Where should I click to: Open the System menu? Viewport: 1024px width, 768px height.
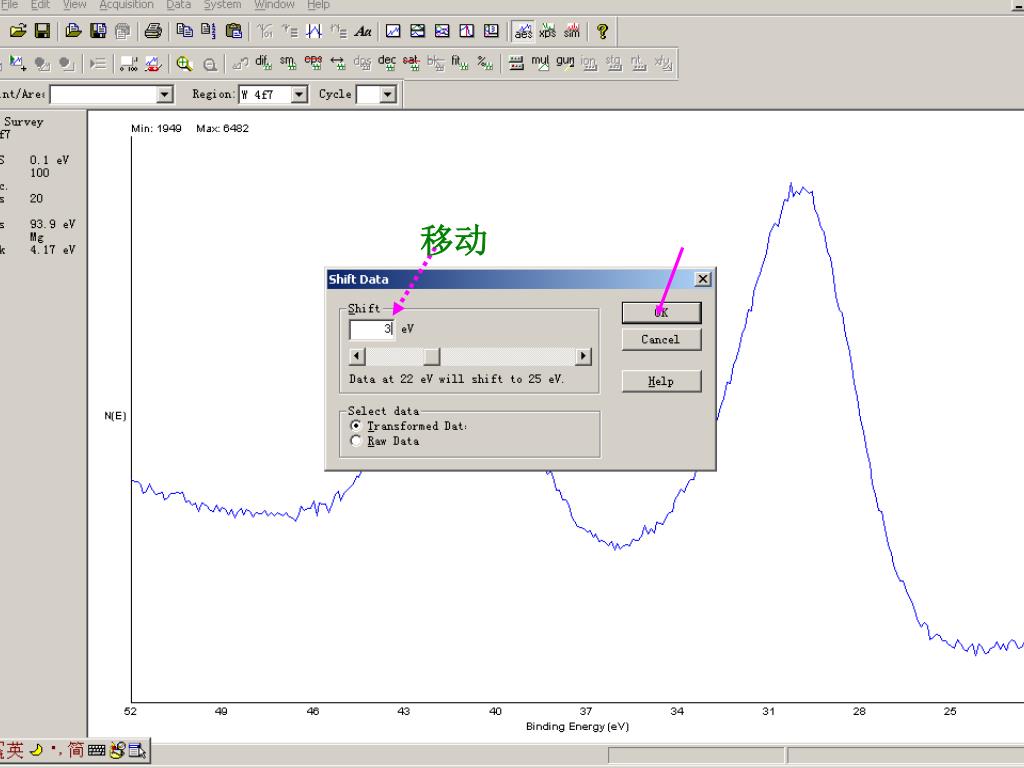point(223,5)
